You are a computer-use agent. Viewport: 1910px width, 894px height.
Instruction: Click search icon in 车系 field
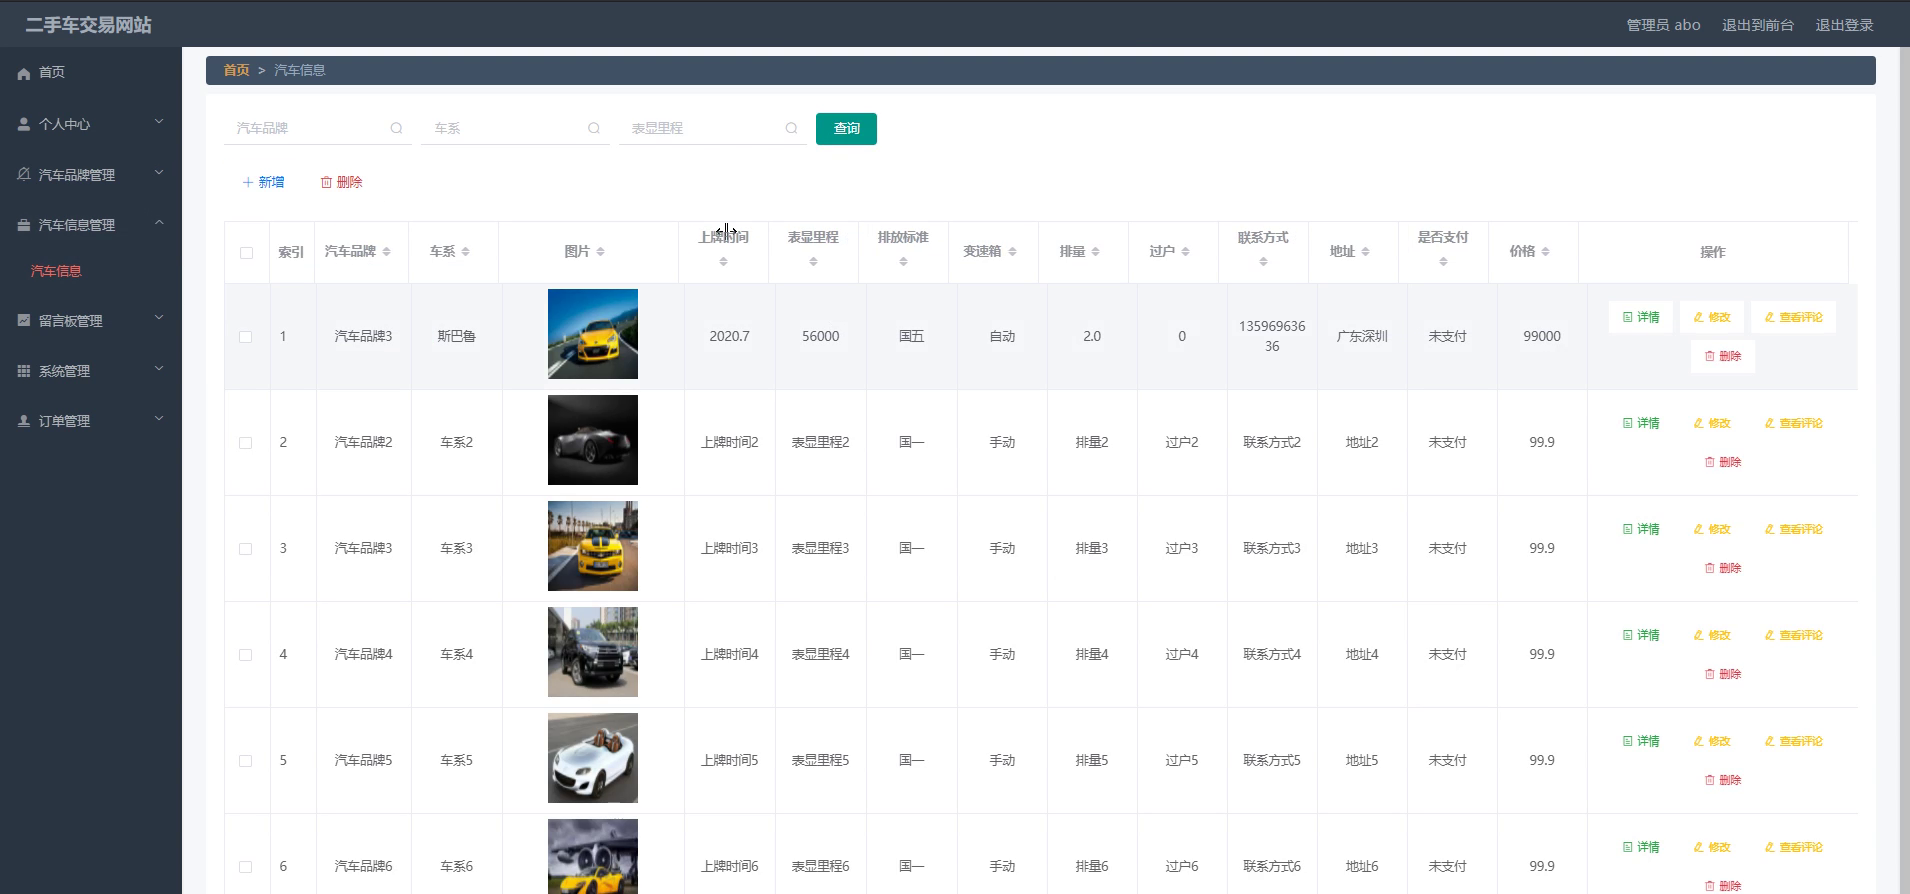point(594,128)
